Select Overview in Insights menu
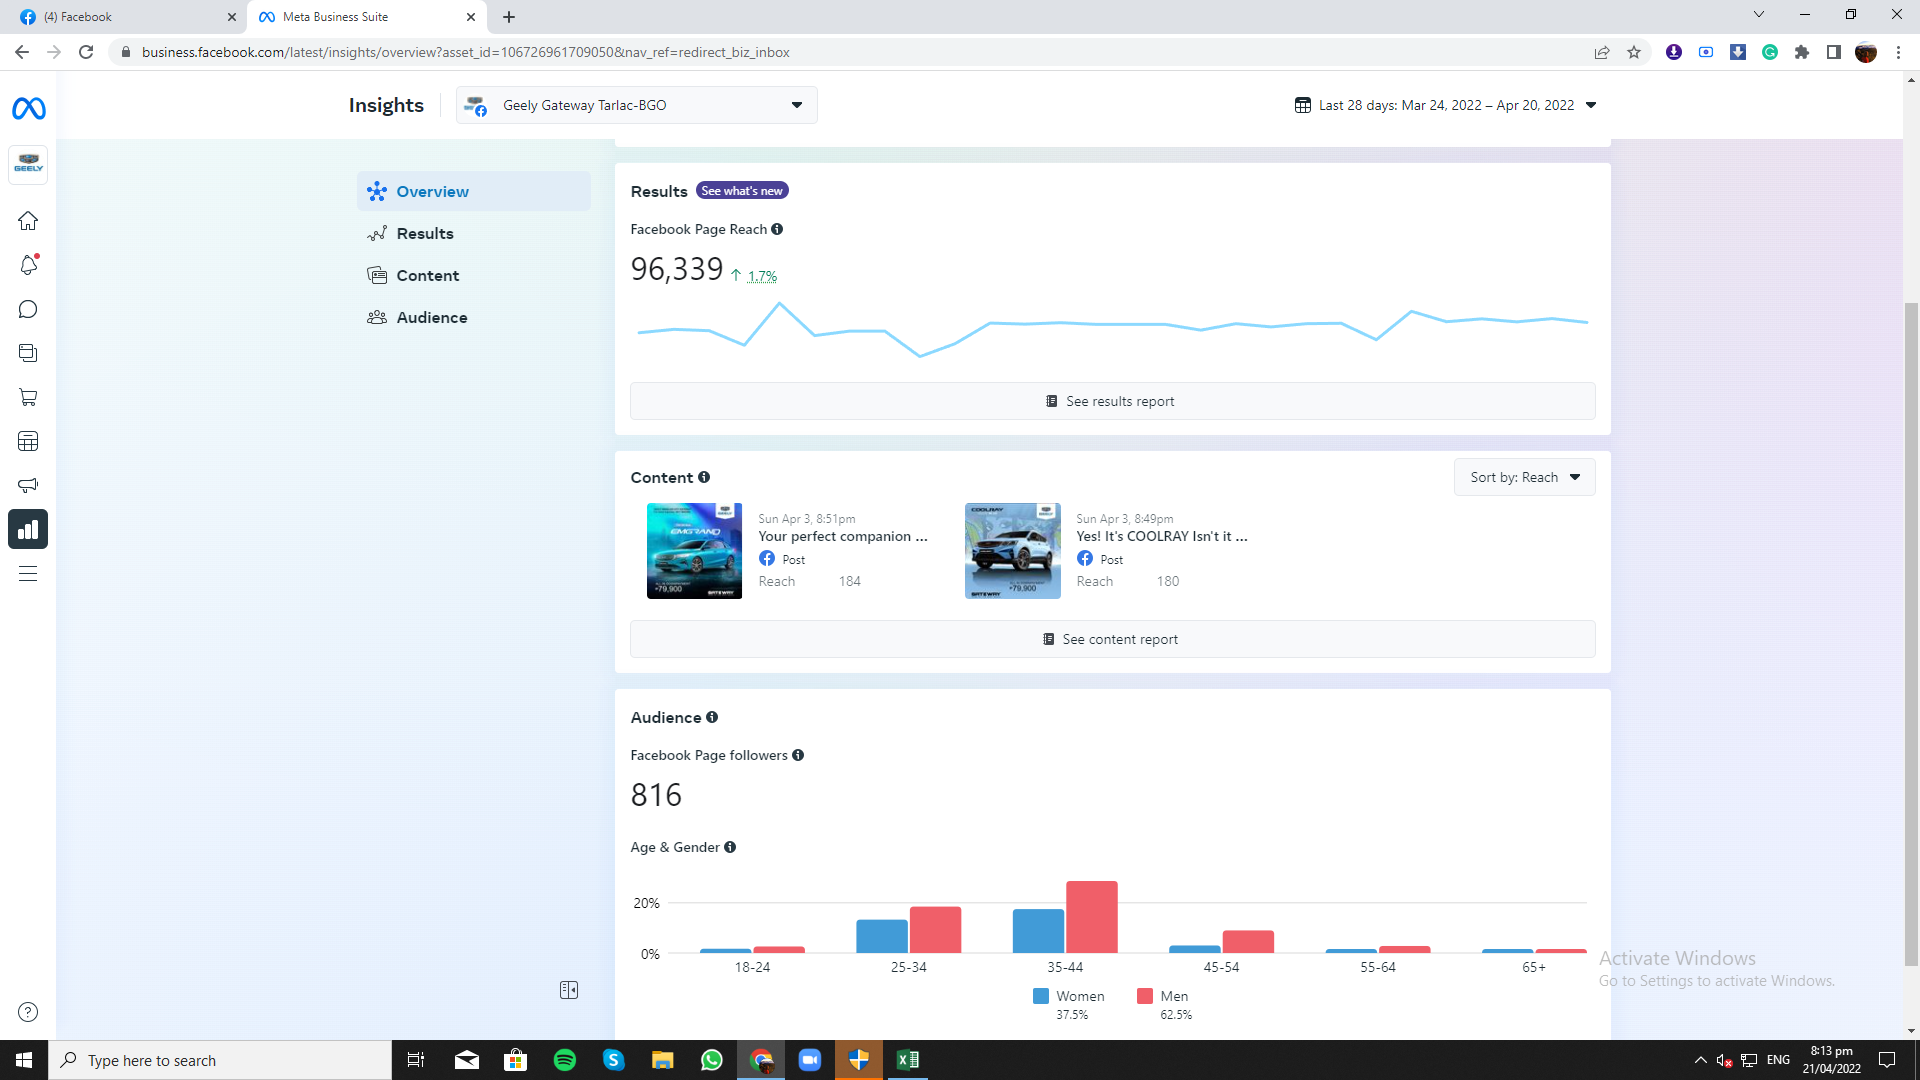The image size is (1920, 1080). point(474,191)
